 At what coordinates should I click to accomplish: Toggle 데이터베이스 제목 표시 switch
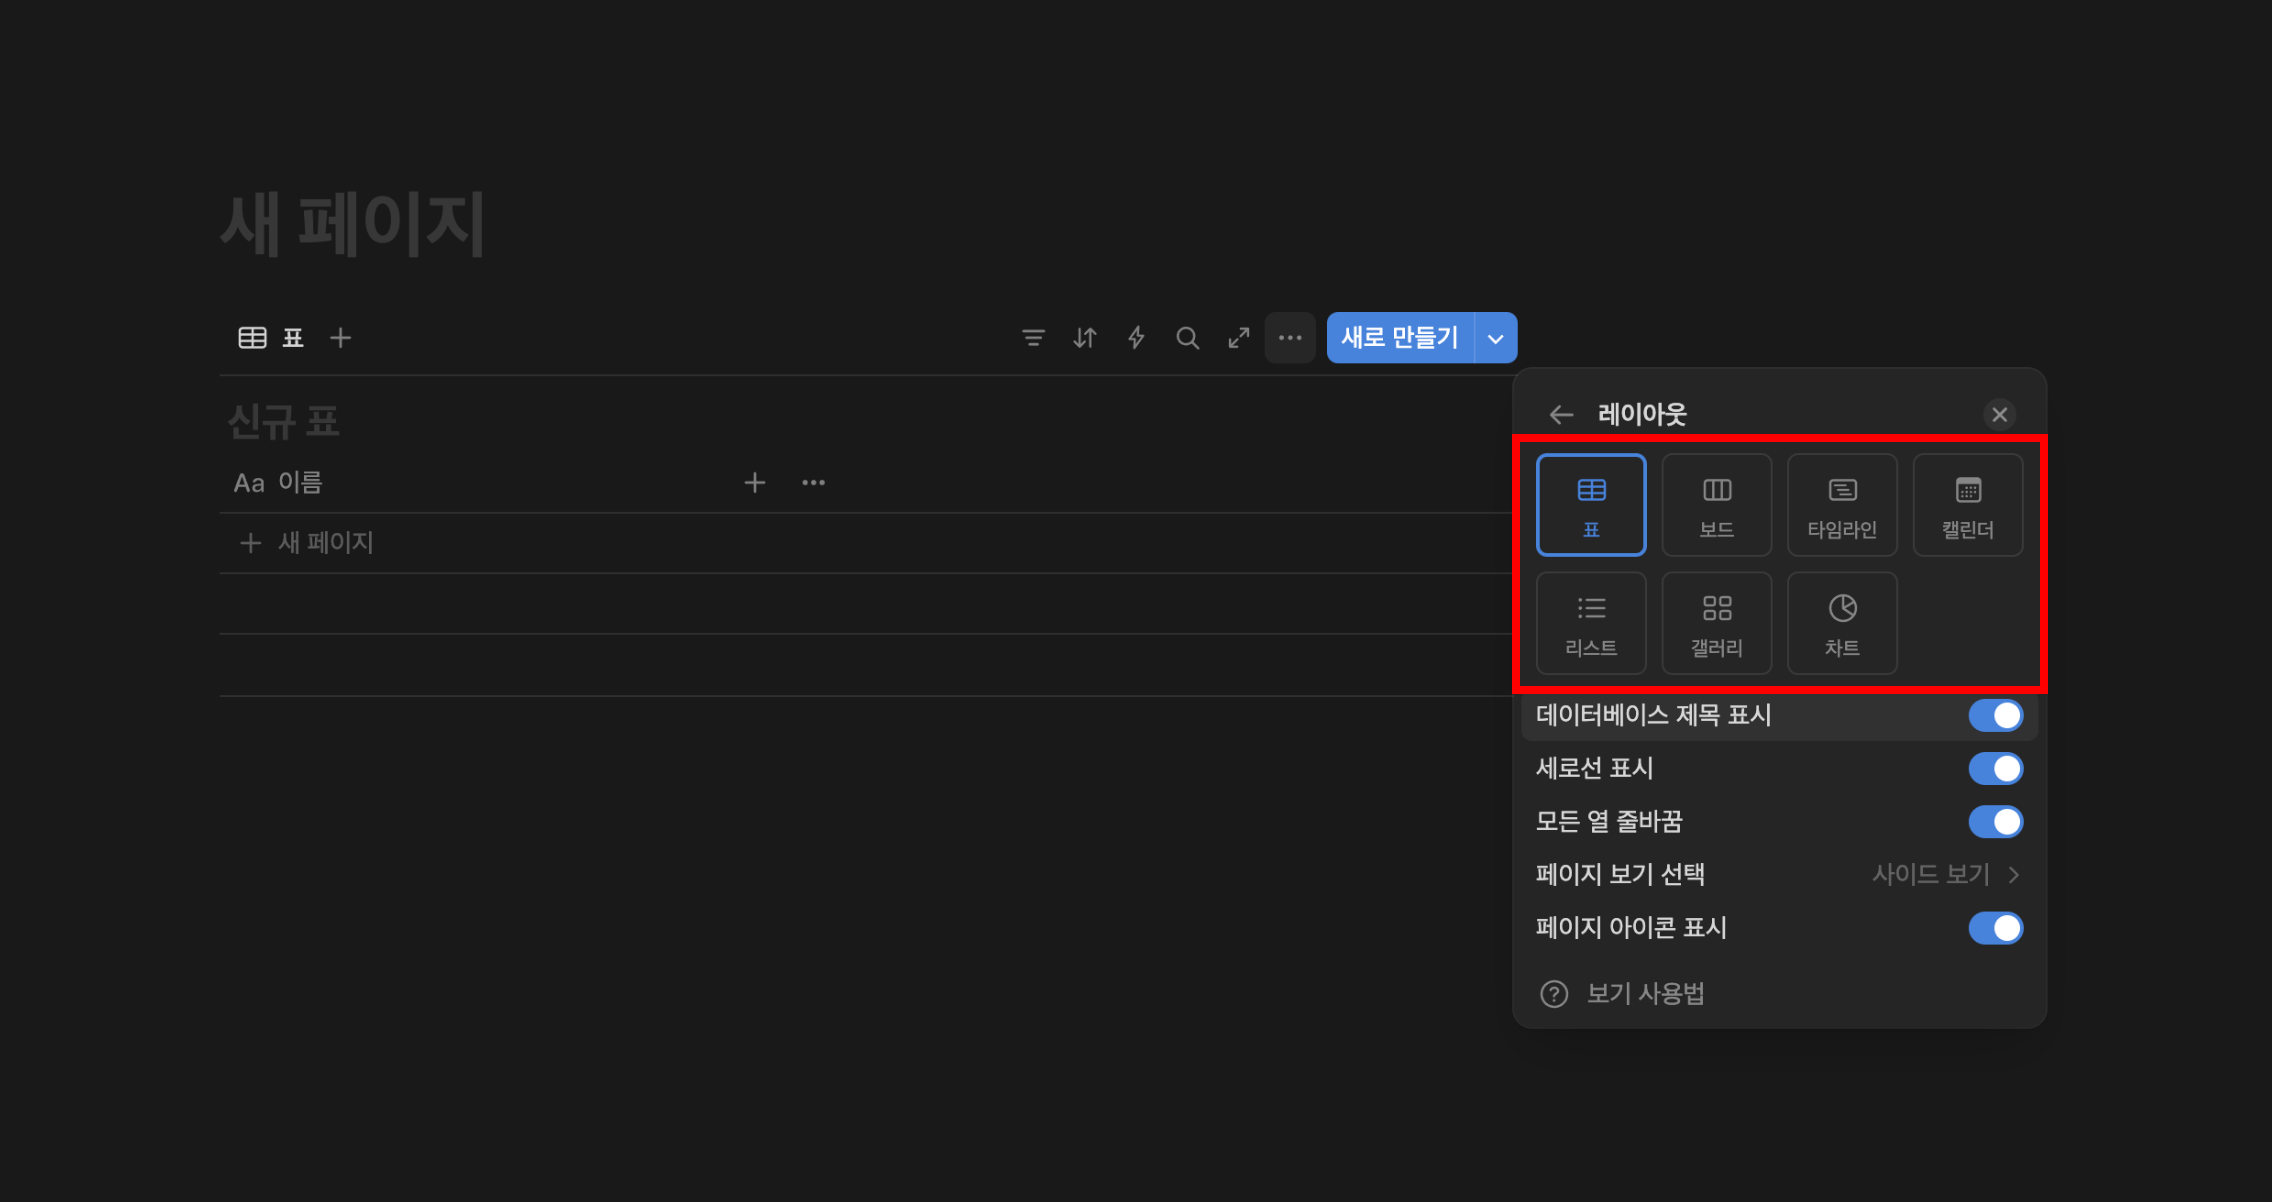click(1995, 715)
